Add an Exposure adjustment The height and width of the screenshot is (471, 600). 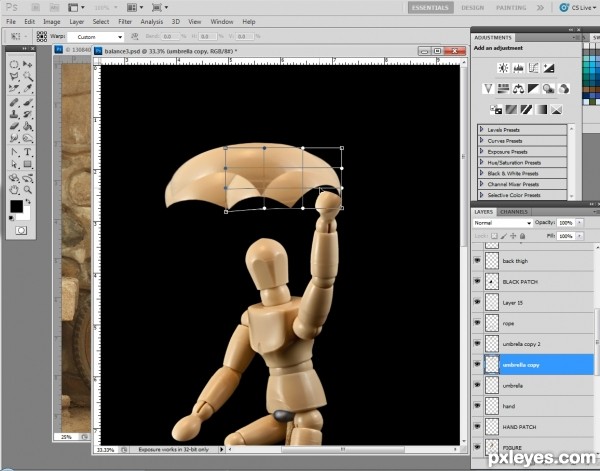click(x=548, y=68)
